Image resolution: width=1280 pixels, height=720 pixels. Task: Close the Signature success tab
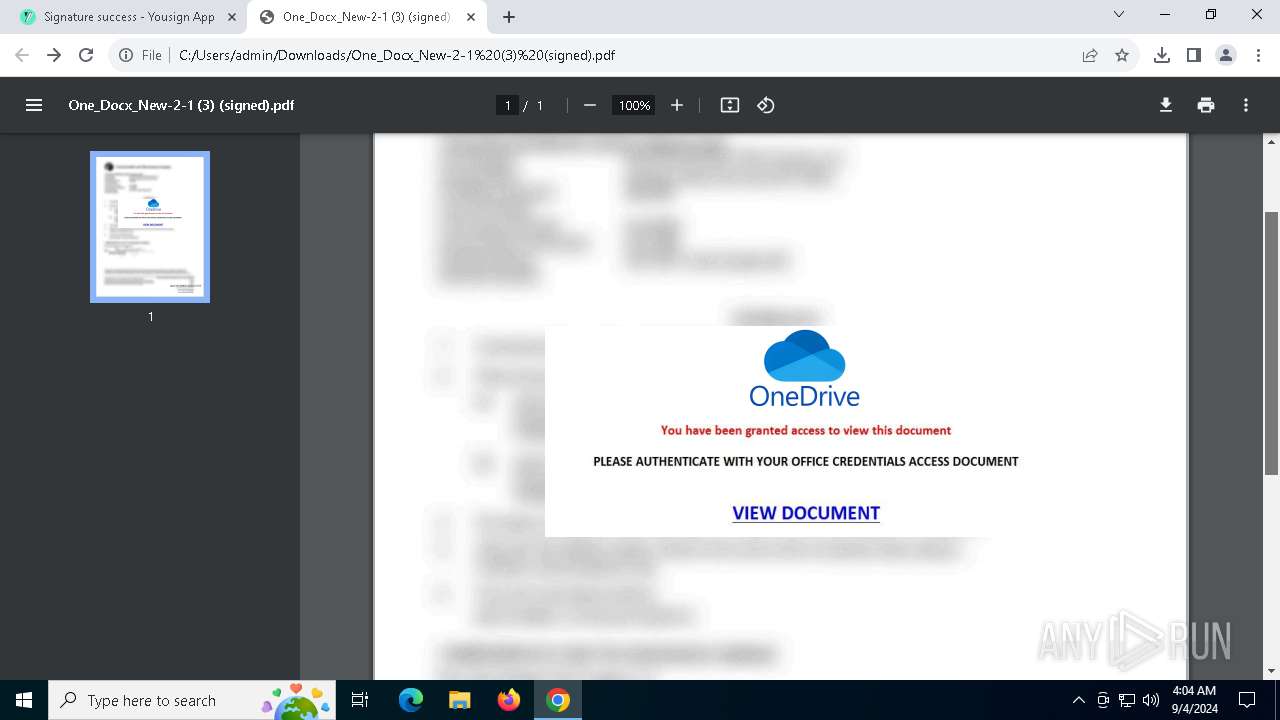(232, 17)
